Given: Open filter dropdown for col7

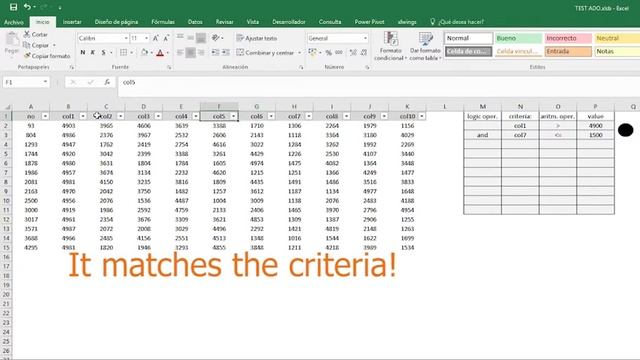Looking at the screenshot, I should tap(309, 116).
